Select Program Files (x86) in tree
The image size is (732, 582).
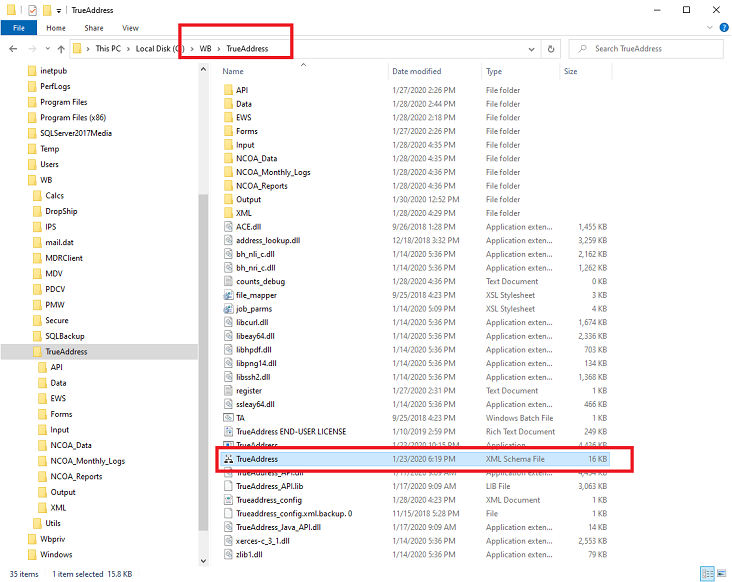pos(73,118)
